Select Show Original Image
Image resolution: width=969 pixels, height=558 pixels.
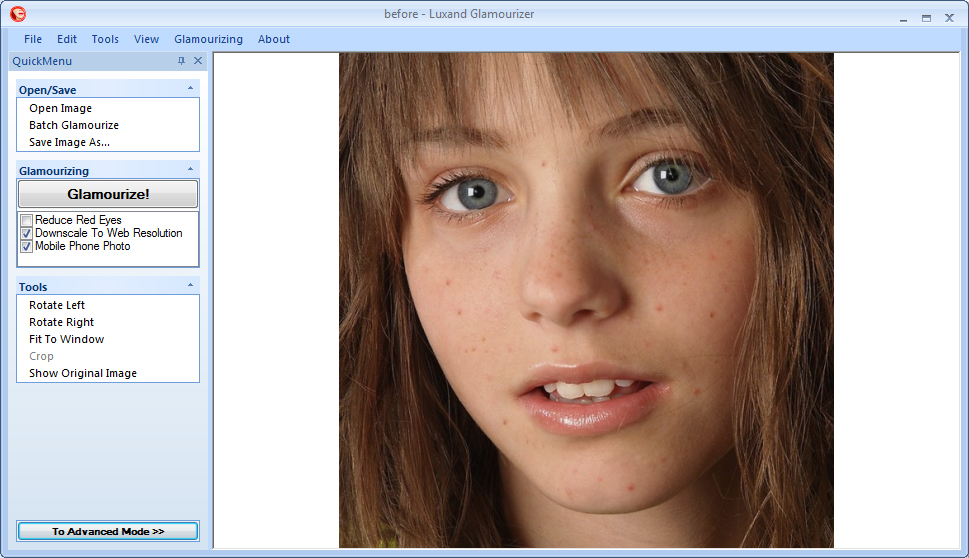click(x=83, y=373)
